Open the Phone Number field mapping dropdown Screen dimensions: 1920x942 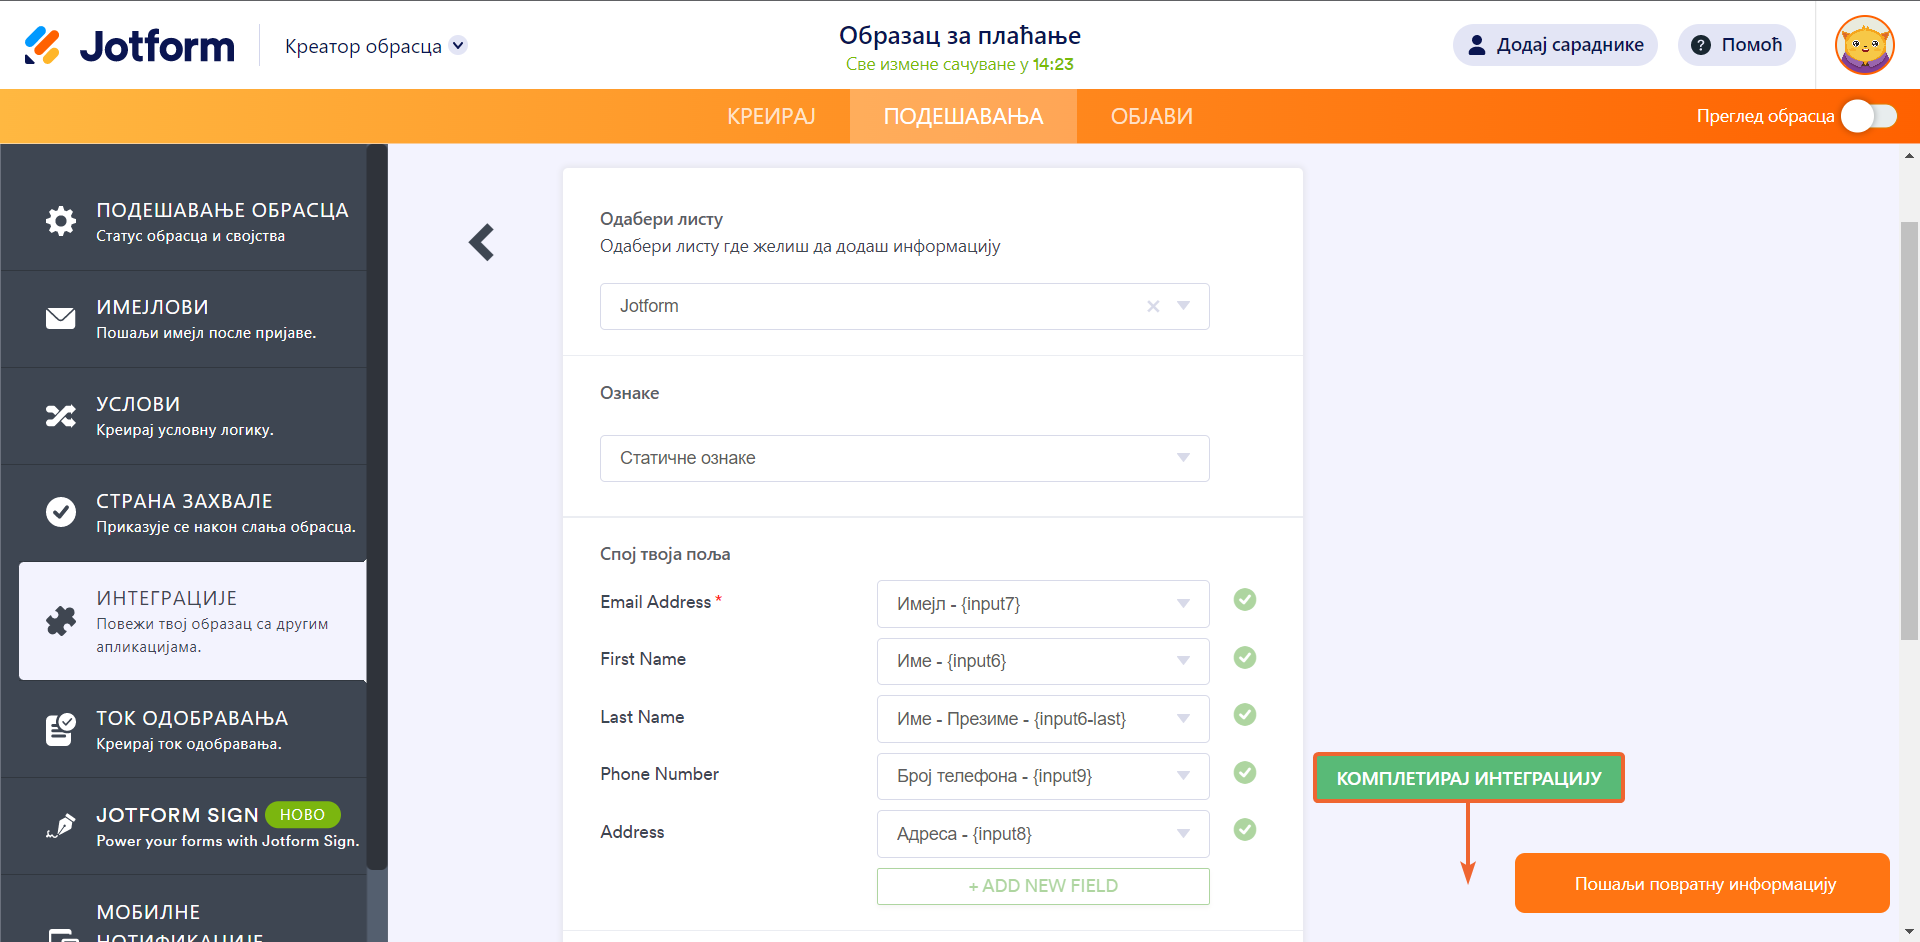click(1042, 776)
